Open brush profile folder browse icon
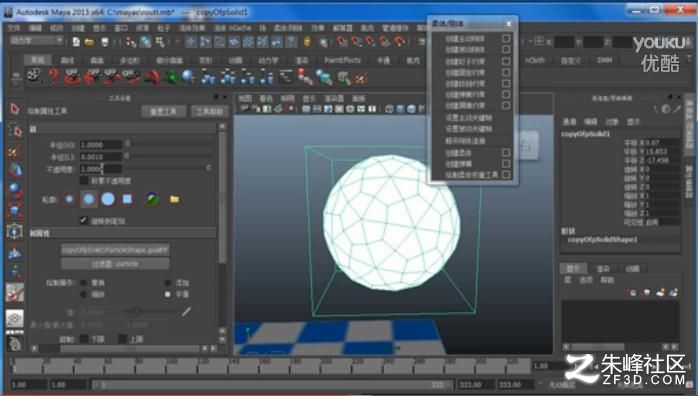Viewport: 698px width, 396px height. [x=174, y=199]
